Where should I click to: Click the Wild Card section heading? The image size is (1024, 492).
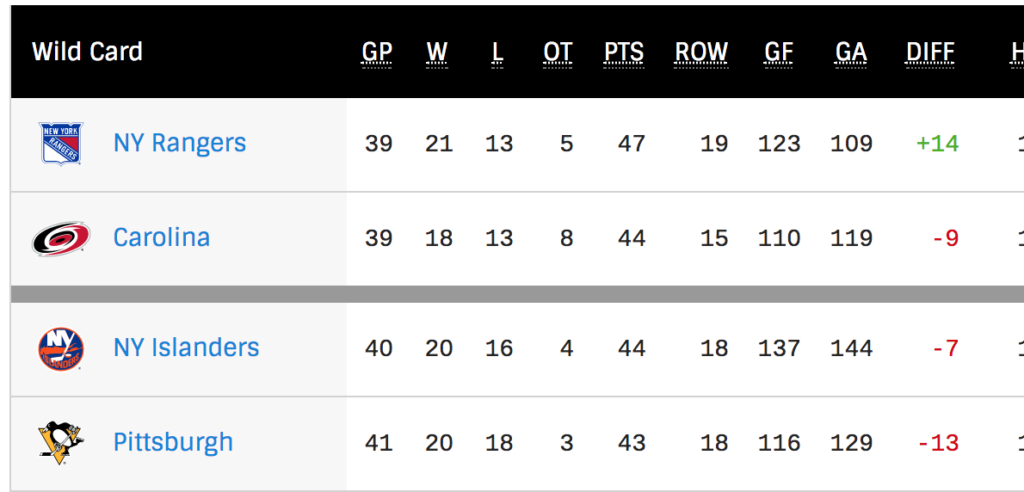[x=87, y=52]
